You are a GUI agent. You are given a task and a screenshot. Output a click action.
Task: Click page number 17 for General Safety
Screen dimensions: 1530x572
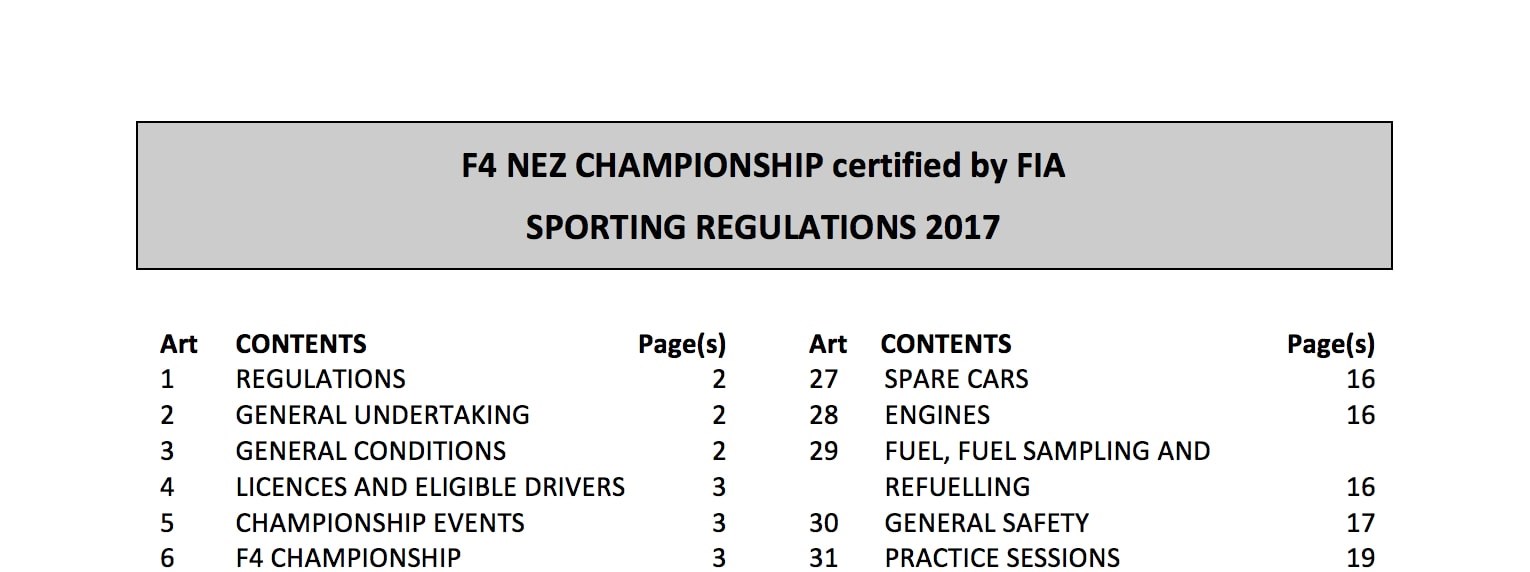(x=1361, y=524)
